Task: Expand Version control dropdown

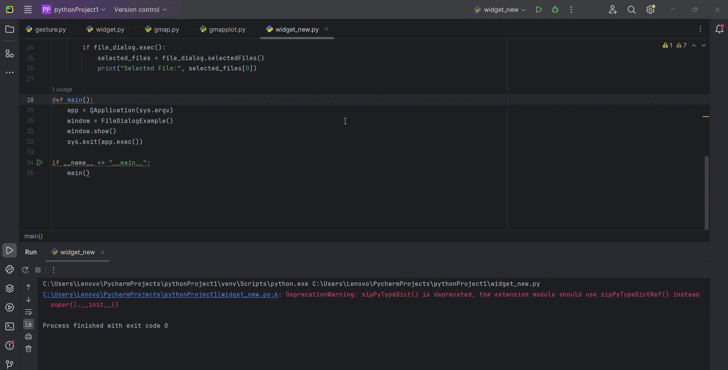Action: [140, 9]
